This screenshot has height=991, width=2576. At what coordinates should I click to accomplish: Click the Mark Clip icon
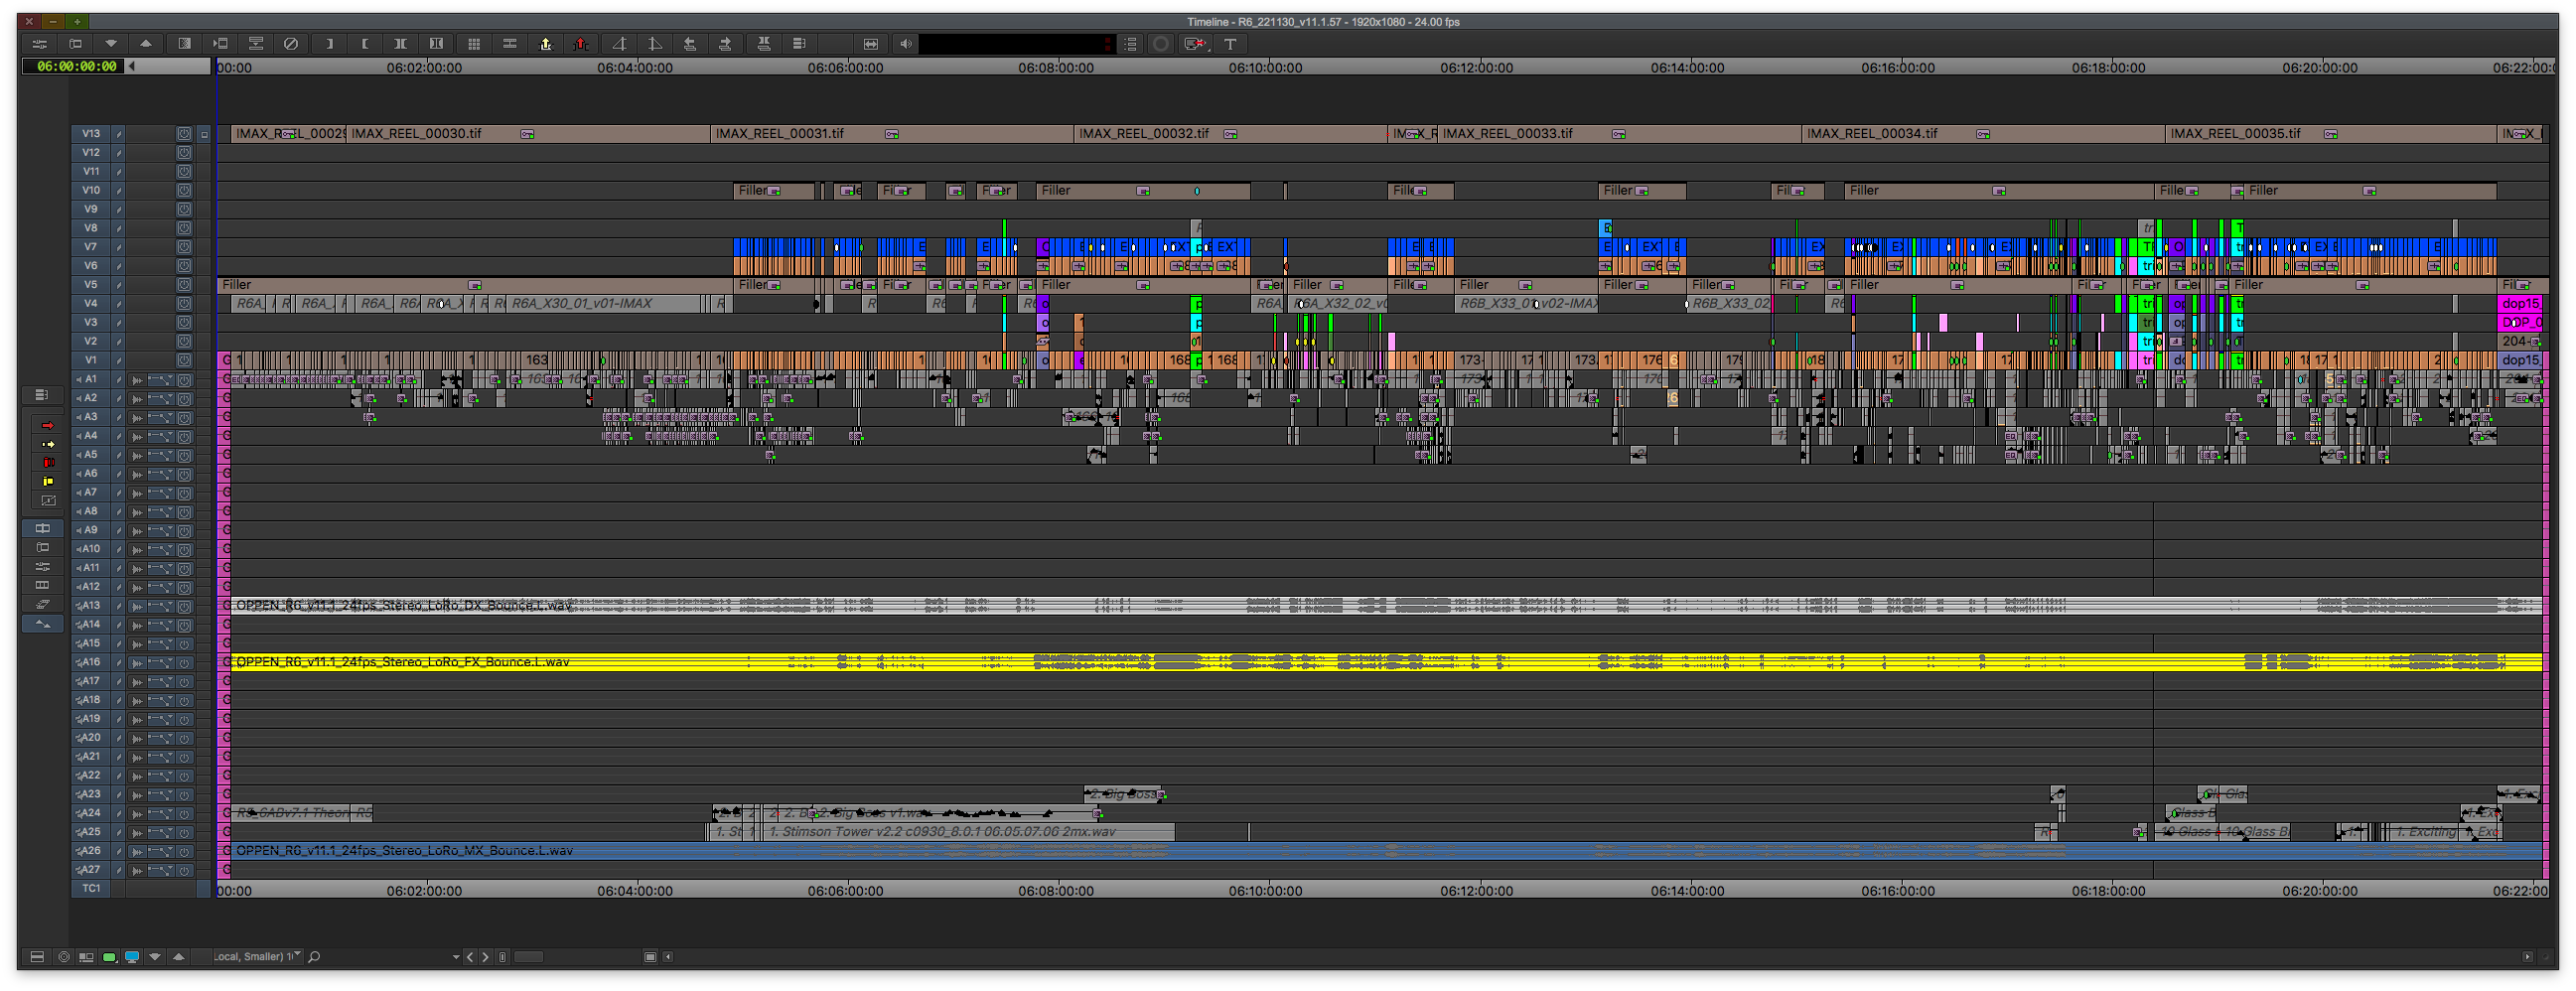pyautogui.click(x=401, y=44)
